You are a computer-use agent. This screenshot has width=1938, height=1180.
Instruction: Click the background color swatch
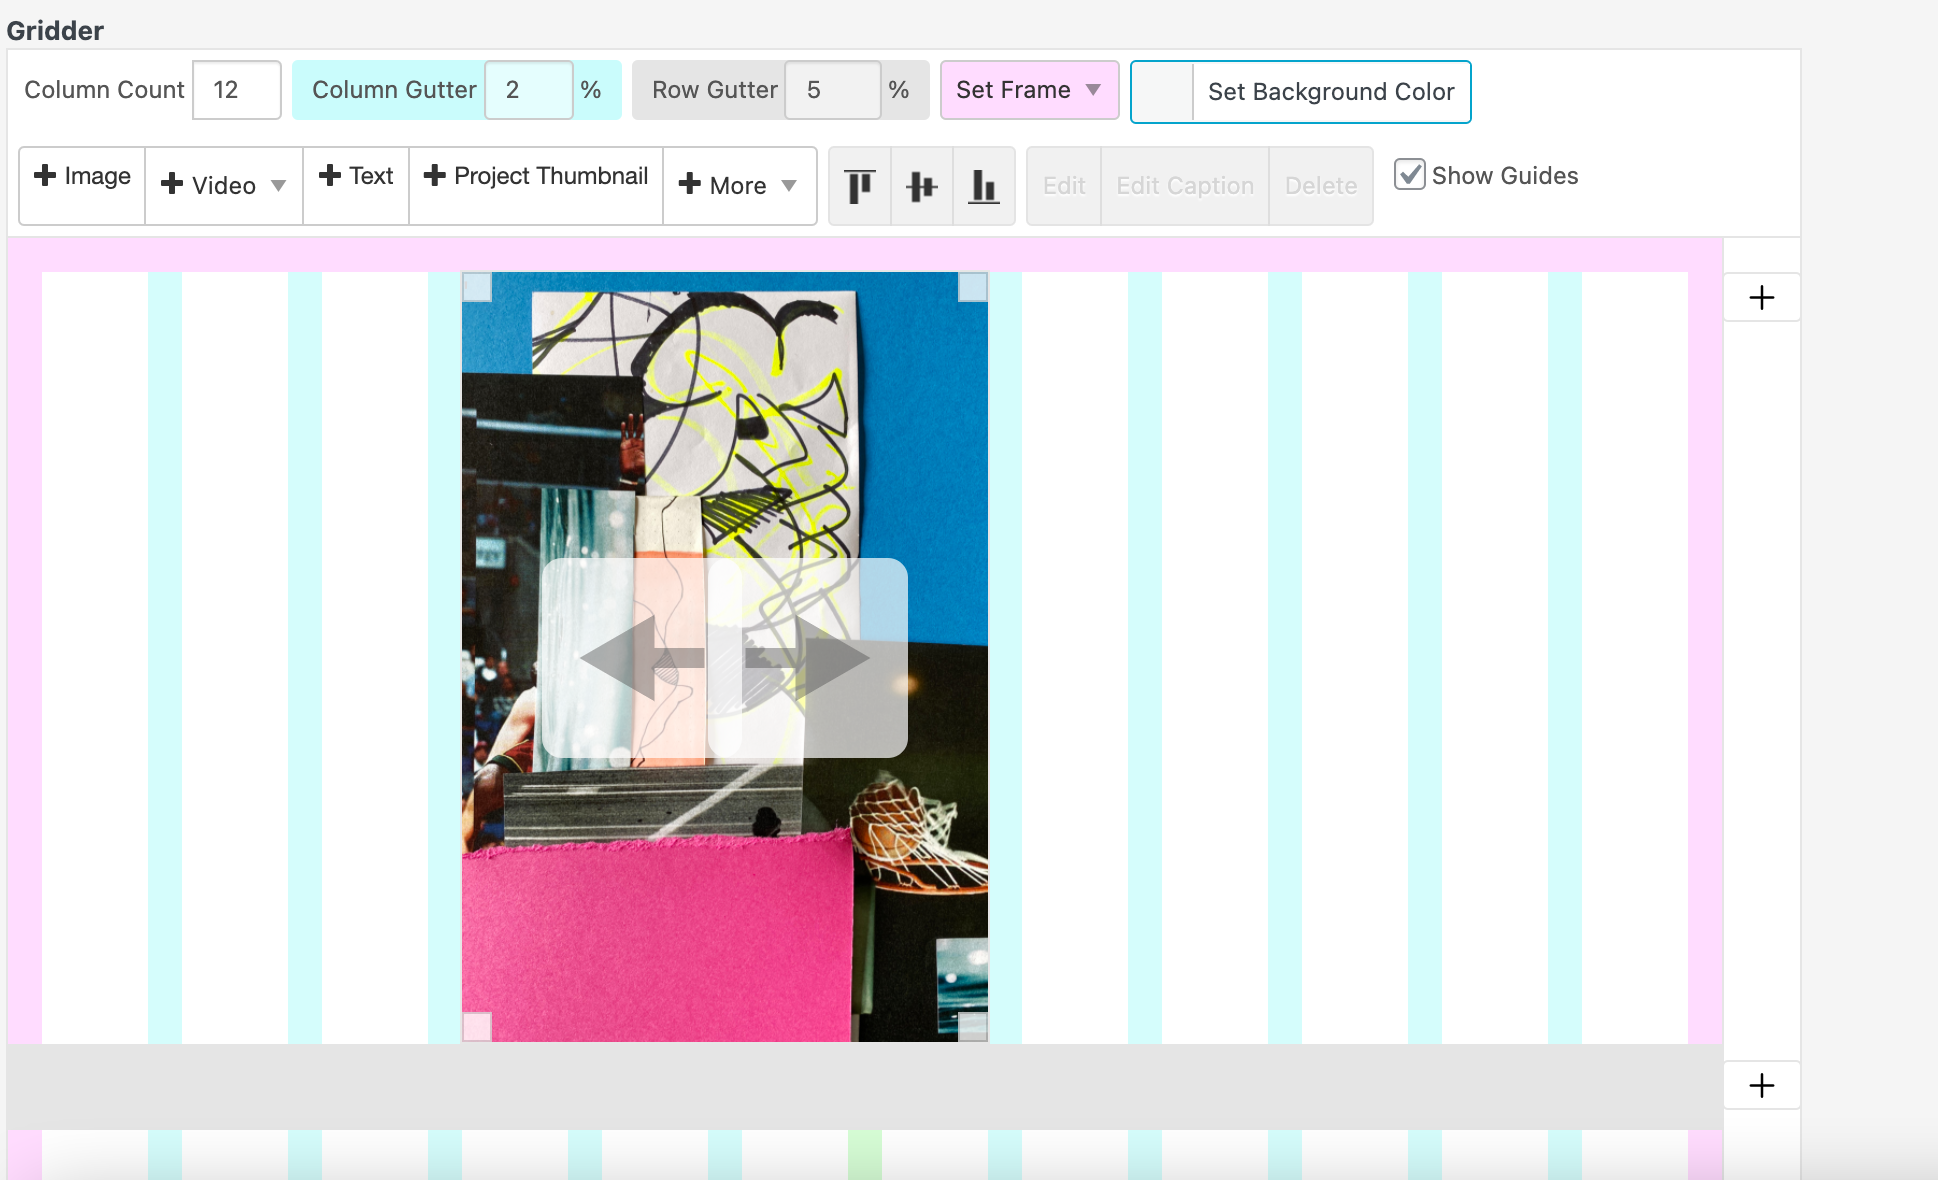coord(1161,92)
